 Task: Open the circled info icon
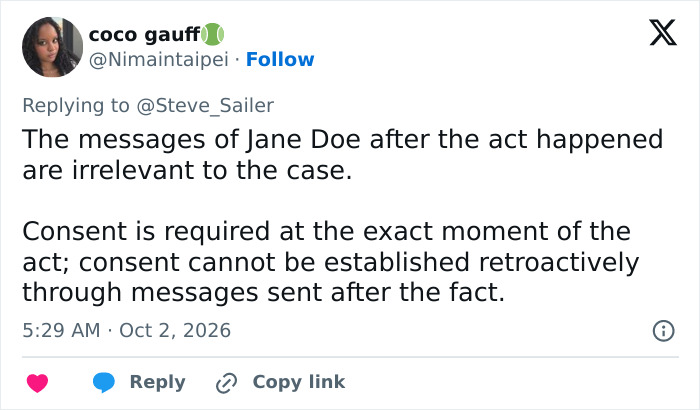click(x=663, y=331)
